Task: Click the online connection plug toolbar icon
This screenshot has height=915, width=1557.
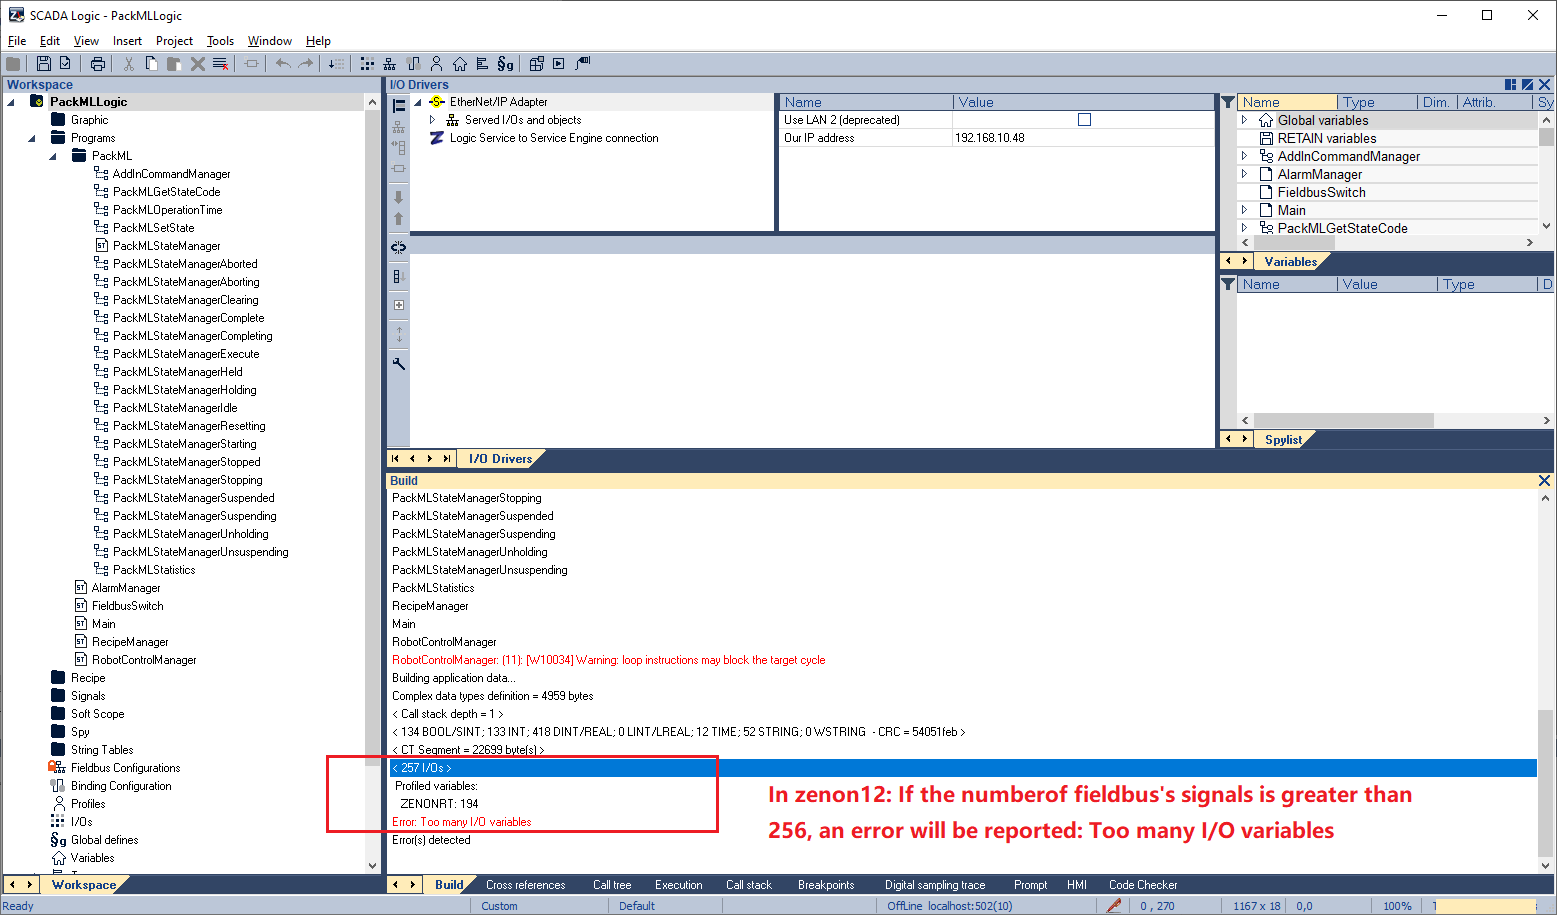Action: click(583, 63)
